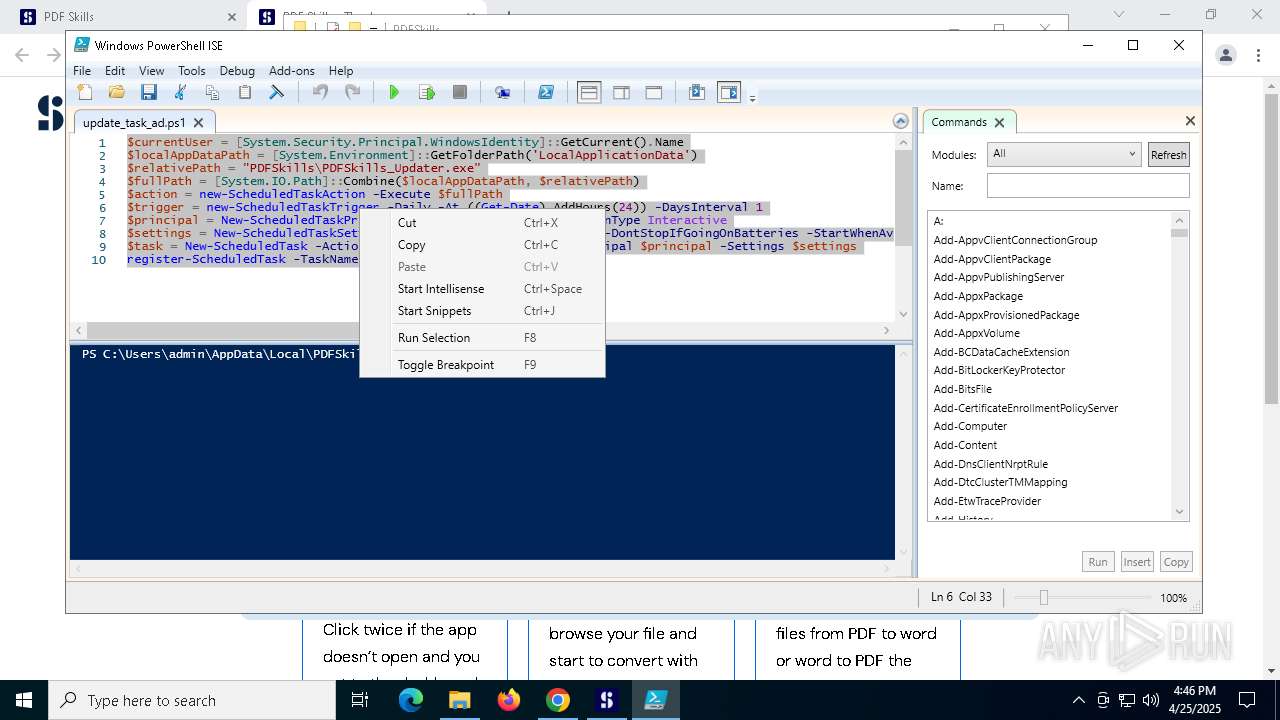Image resolution: width=1280 pixels, height=720 pixels.
Task: Choose Run Selection from context menu
Action: (482, 338)
